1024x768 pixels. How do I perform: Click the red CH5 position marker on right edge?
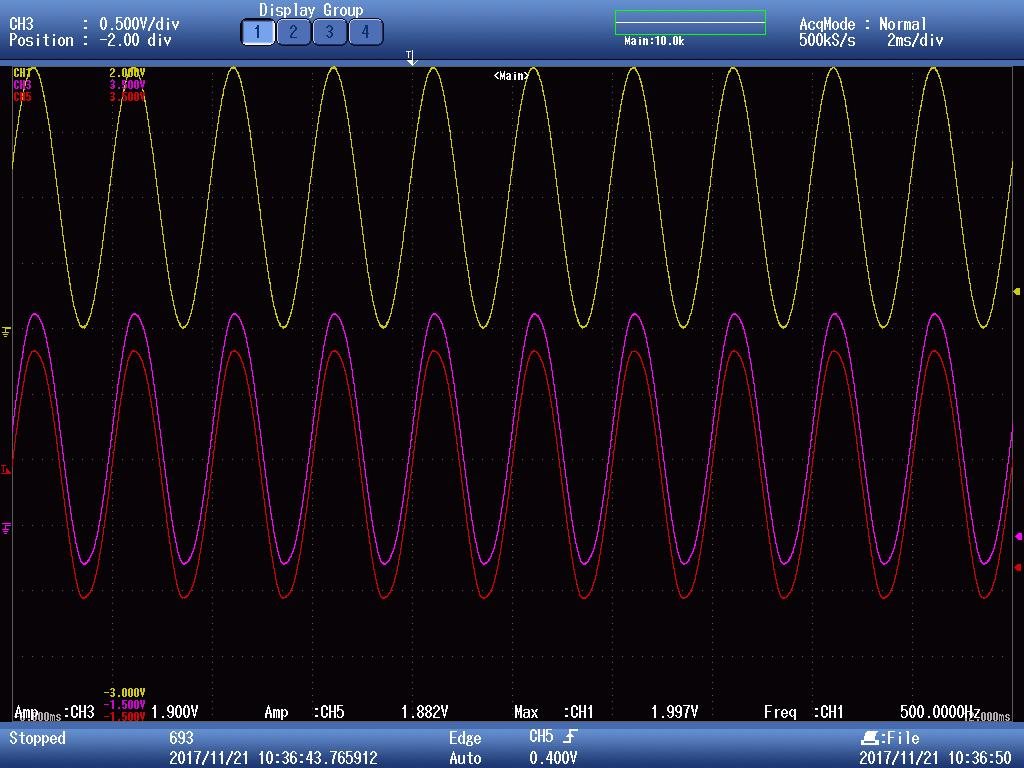pos(1018,568)
